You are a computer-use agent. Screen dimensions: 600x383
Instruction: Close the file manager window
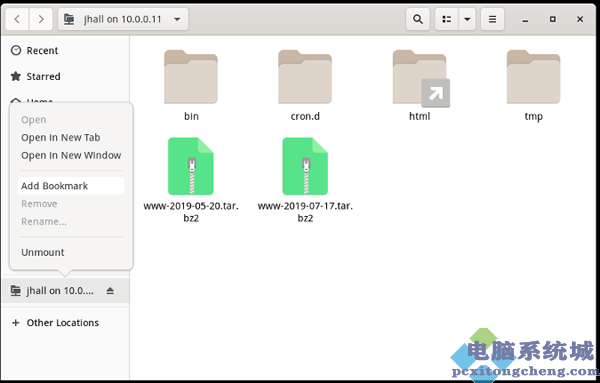[x=580, y=19]
